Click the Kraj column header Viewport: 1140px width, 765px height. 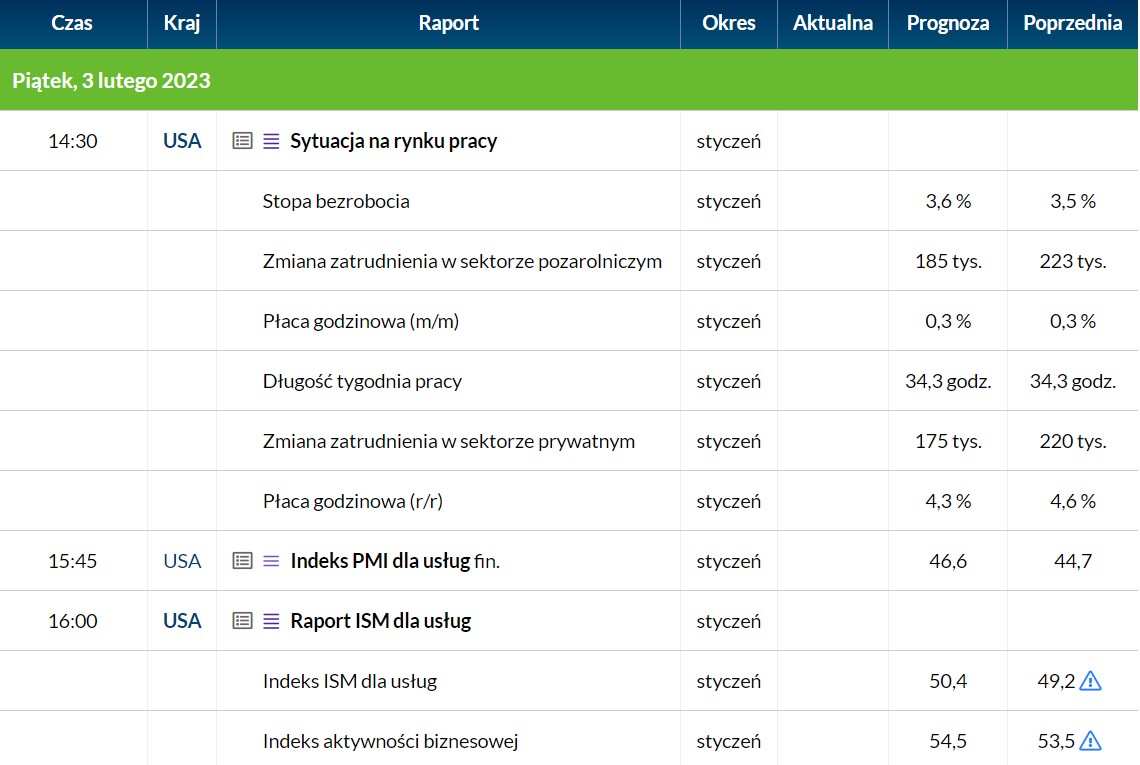tap(182, 23)
